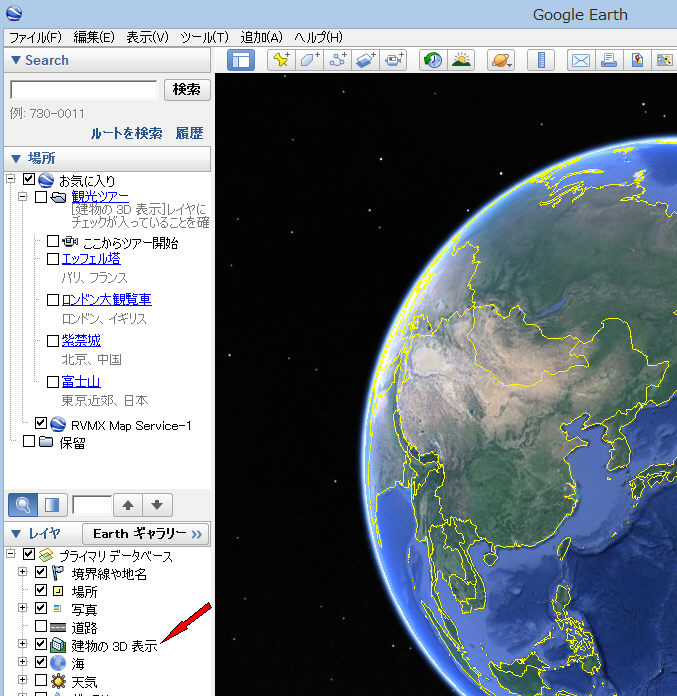Image resolution: width=677 pixels, height=696 pixels.
Task: Toggle the sunlight display icon
Action: (x=461, y=60)
